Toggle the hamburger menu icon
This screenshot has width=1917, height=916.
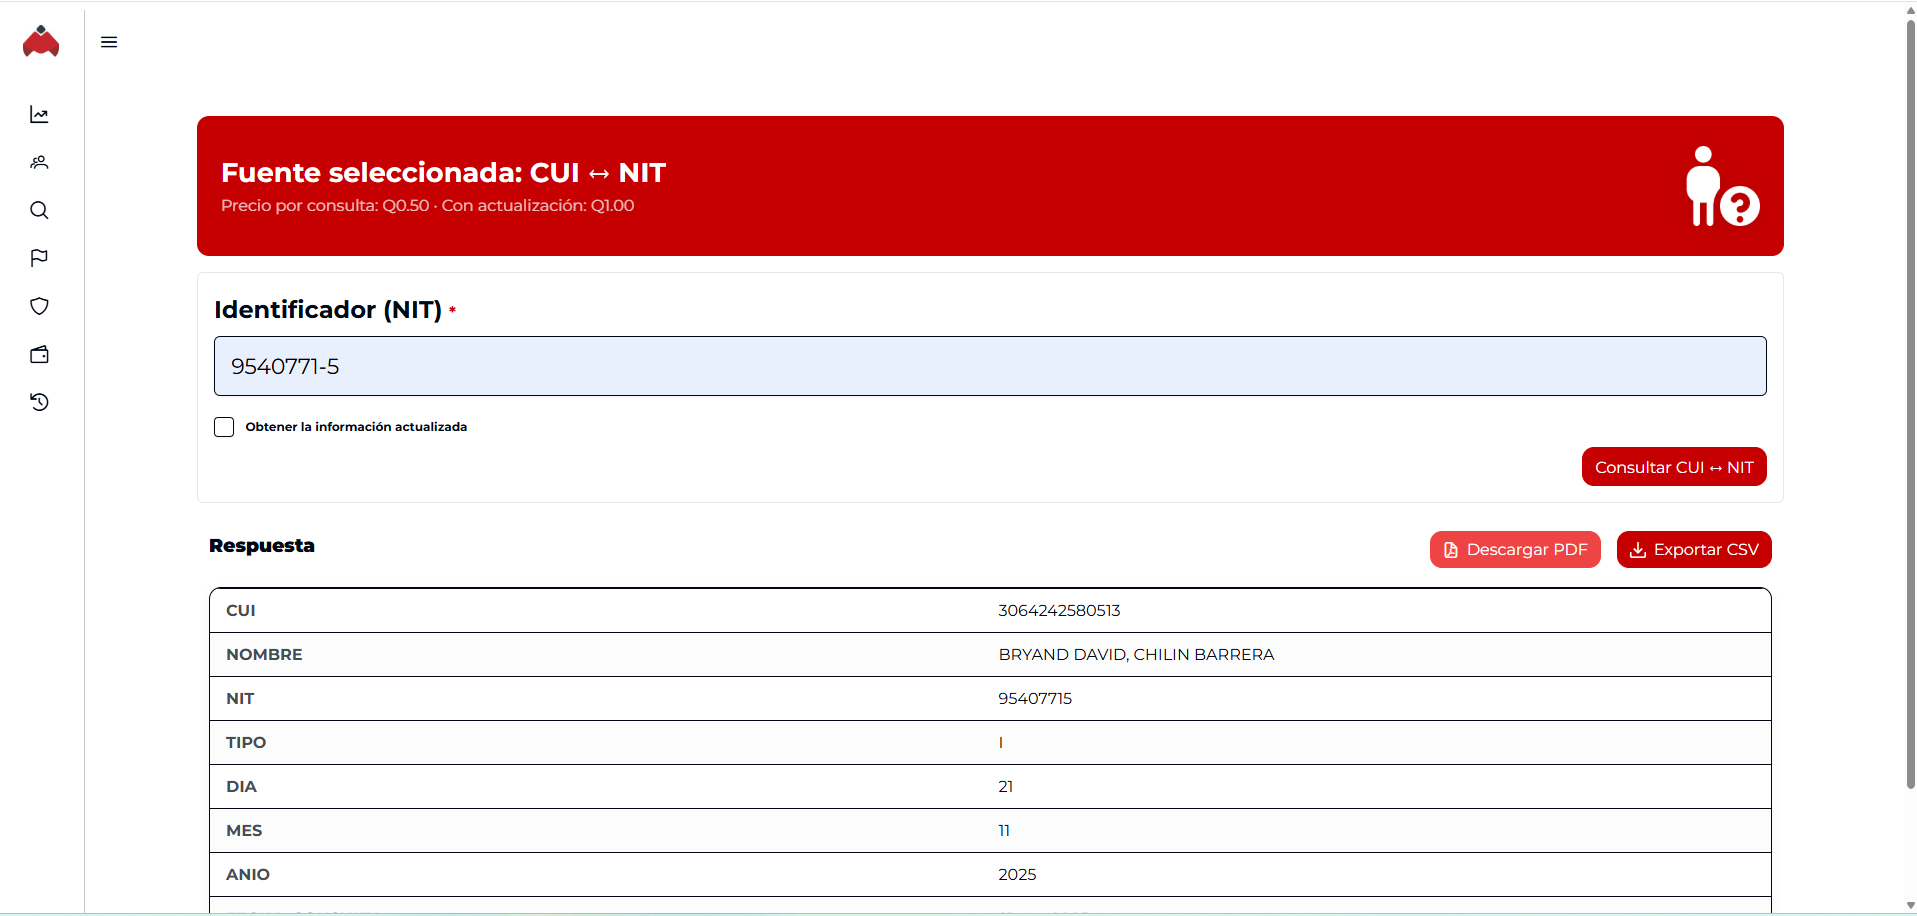click(x=109, y=42)
